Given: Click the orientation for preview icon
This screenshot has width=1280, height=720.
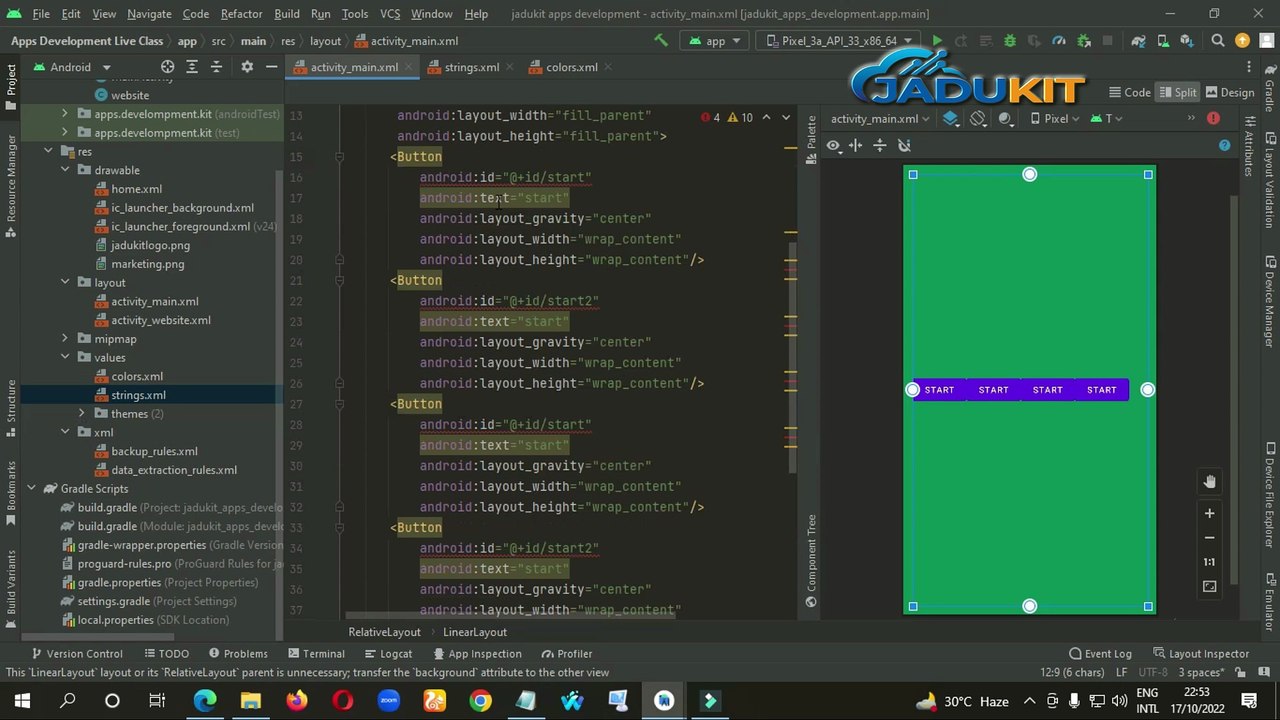Looking at the screenshot, I should pos(978,119).
